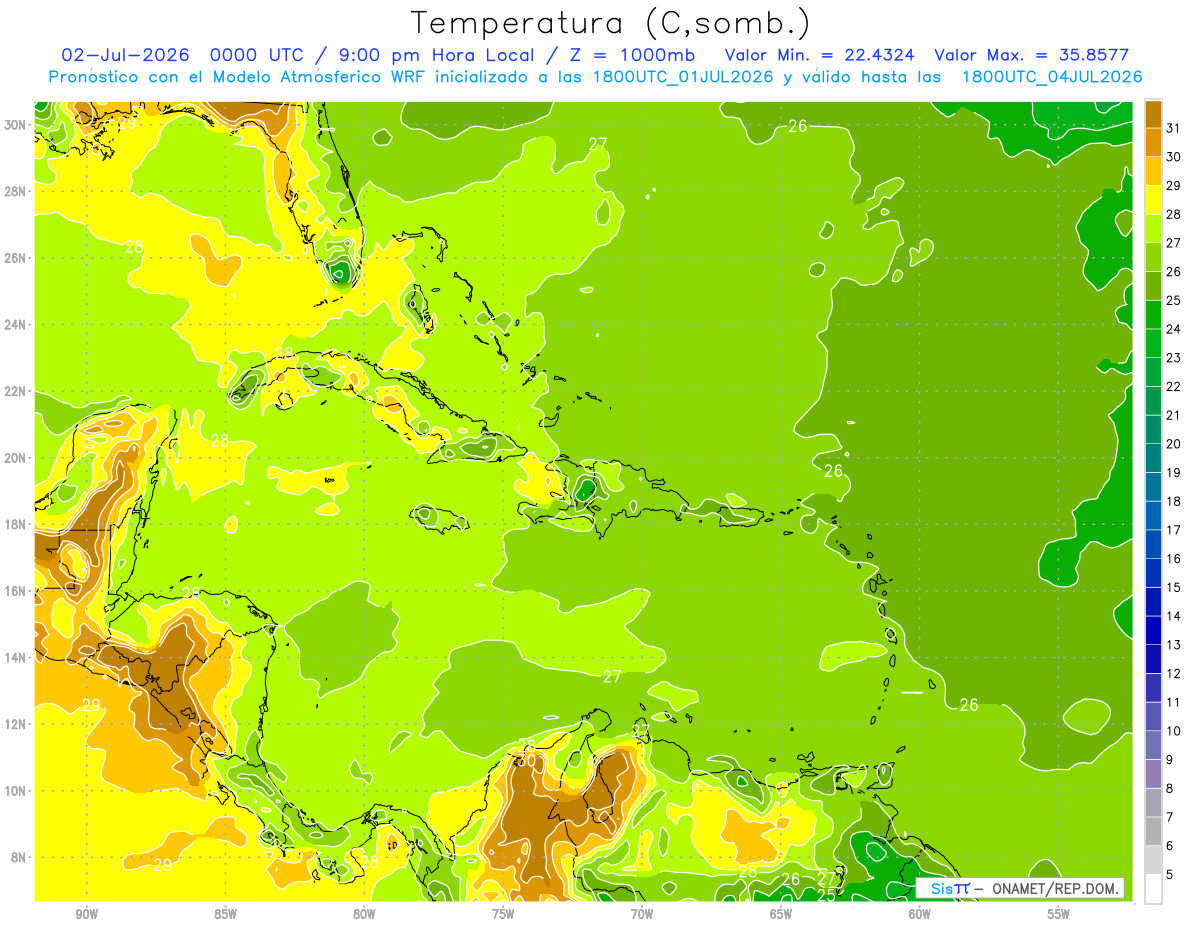Click "Valor Max. = 35.8577" value
Viewport: 1200px width, 927px height.
click(1030, 55)
